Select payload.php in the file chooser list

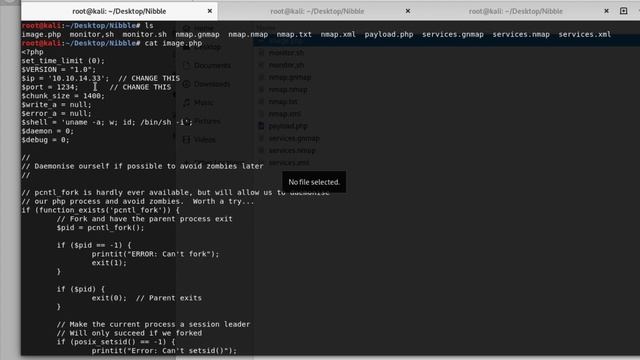pos(288,126)
